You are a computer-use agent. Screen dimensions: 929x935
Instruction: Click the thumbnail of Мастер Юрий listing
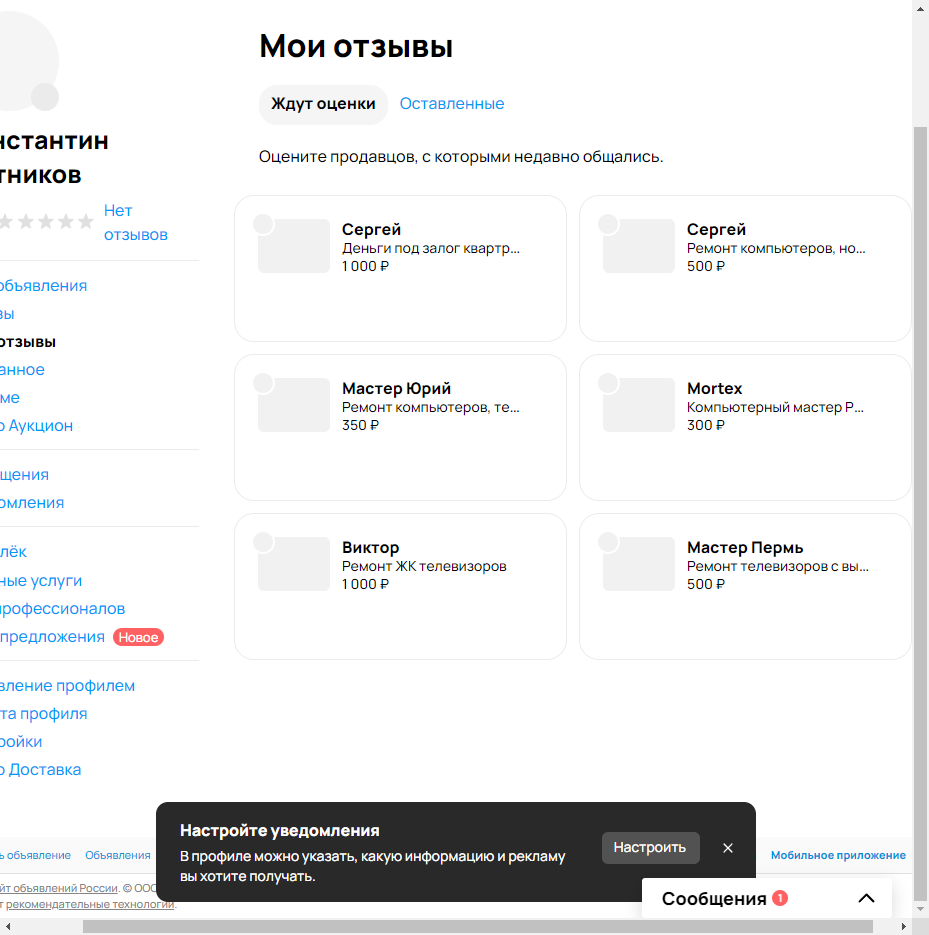click(x=294, y=405)
